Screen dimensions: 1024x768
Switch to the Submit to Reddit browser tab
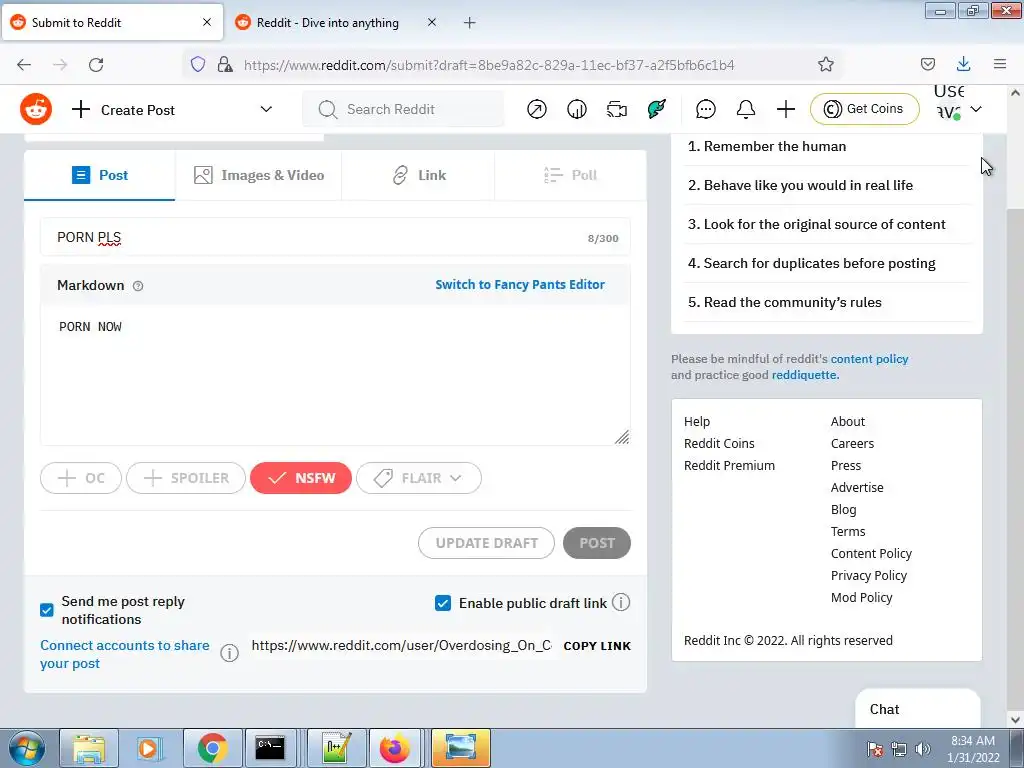(112, 23)
